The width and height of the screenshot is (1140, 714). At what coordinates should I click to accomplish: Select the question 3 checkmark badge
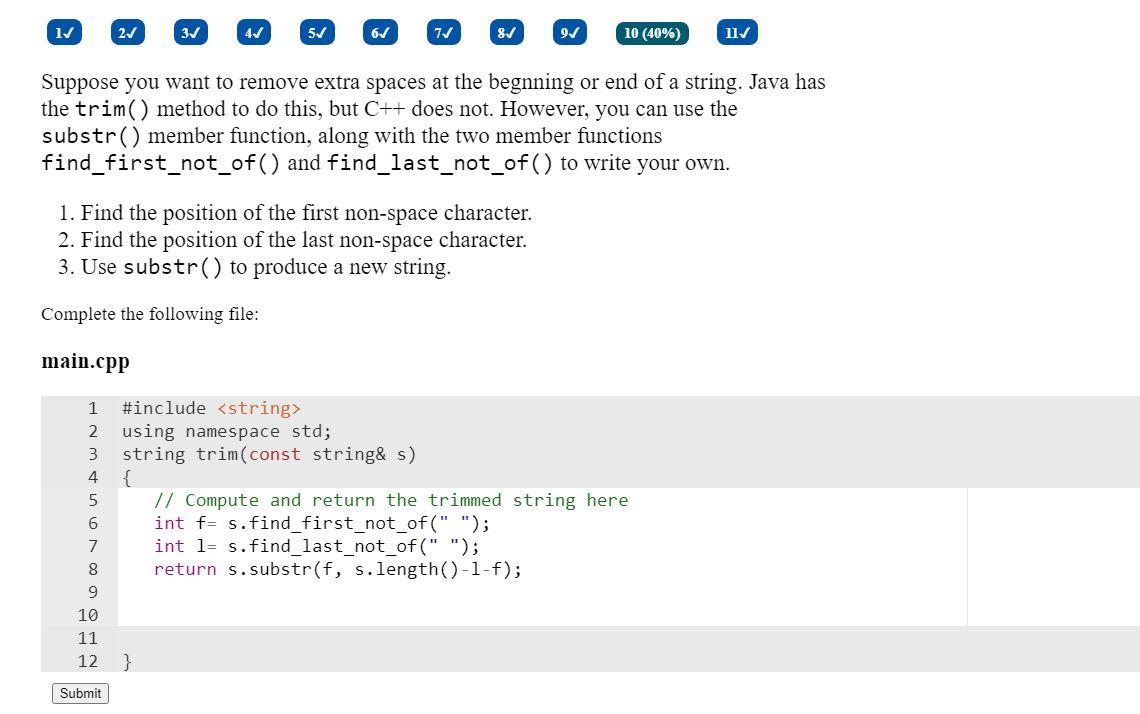[190, 32]
